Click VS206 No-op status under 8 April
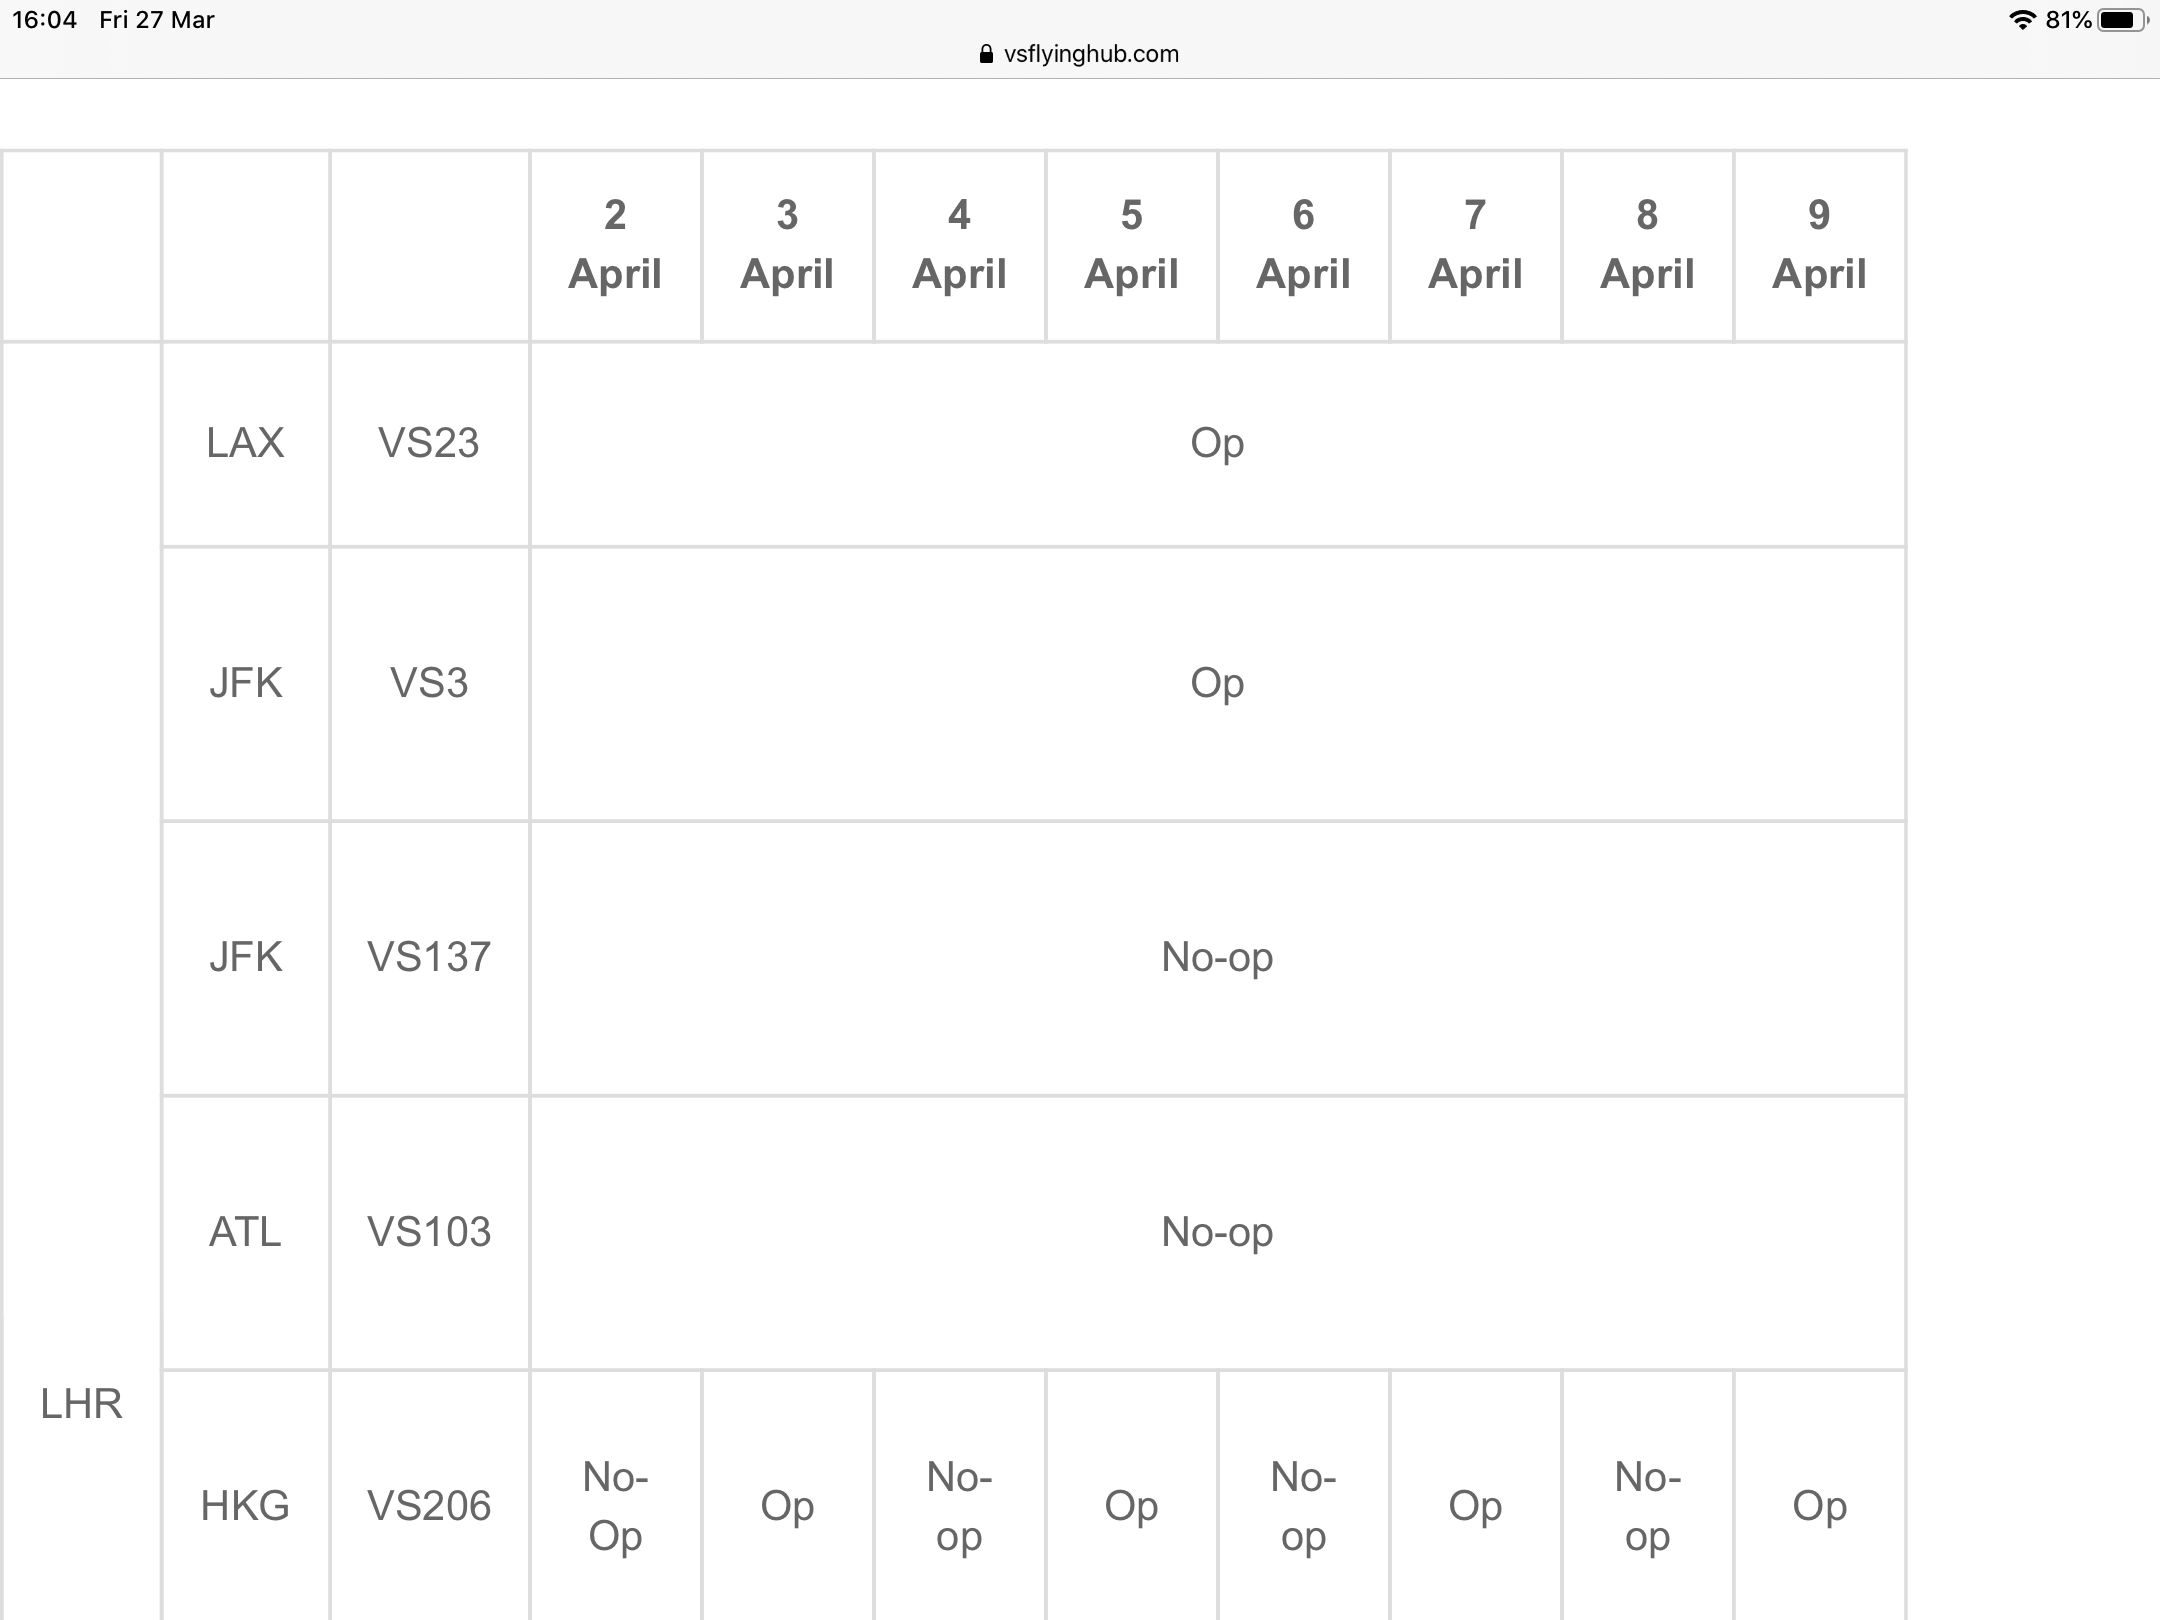2160x1620 pixels. pos(1647,1506)
